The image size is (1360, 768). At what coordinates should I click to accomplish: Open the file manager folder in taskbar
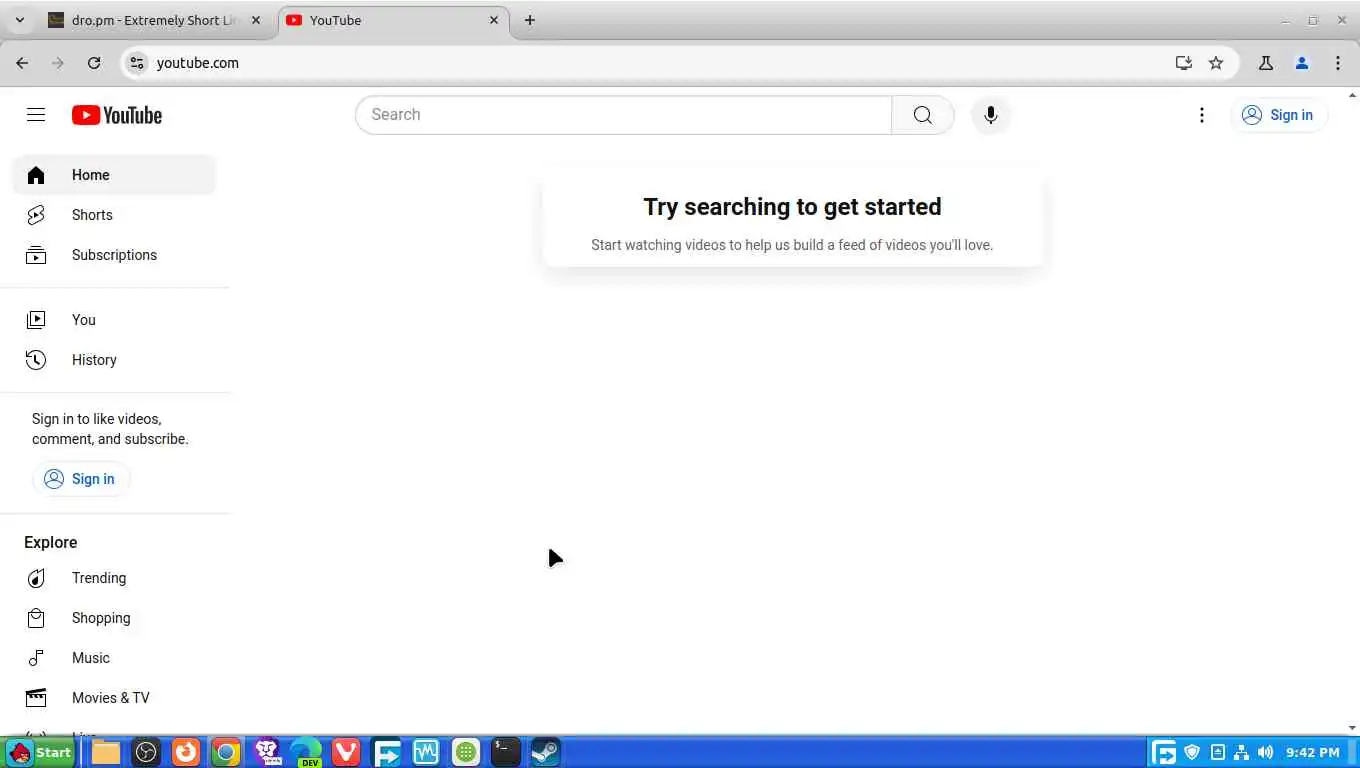tap(106, 752)
